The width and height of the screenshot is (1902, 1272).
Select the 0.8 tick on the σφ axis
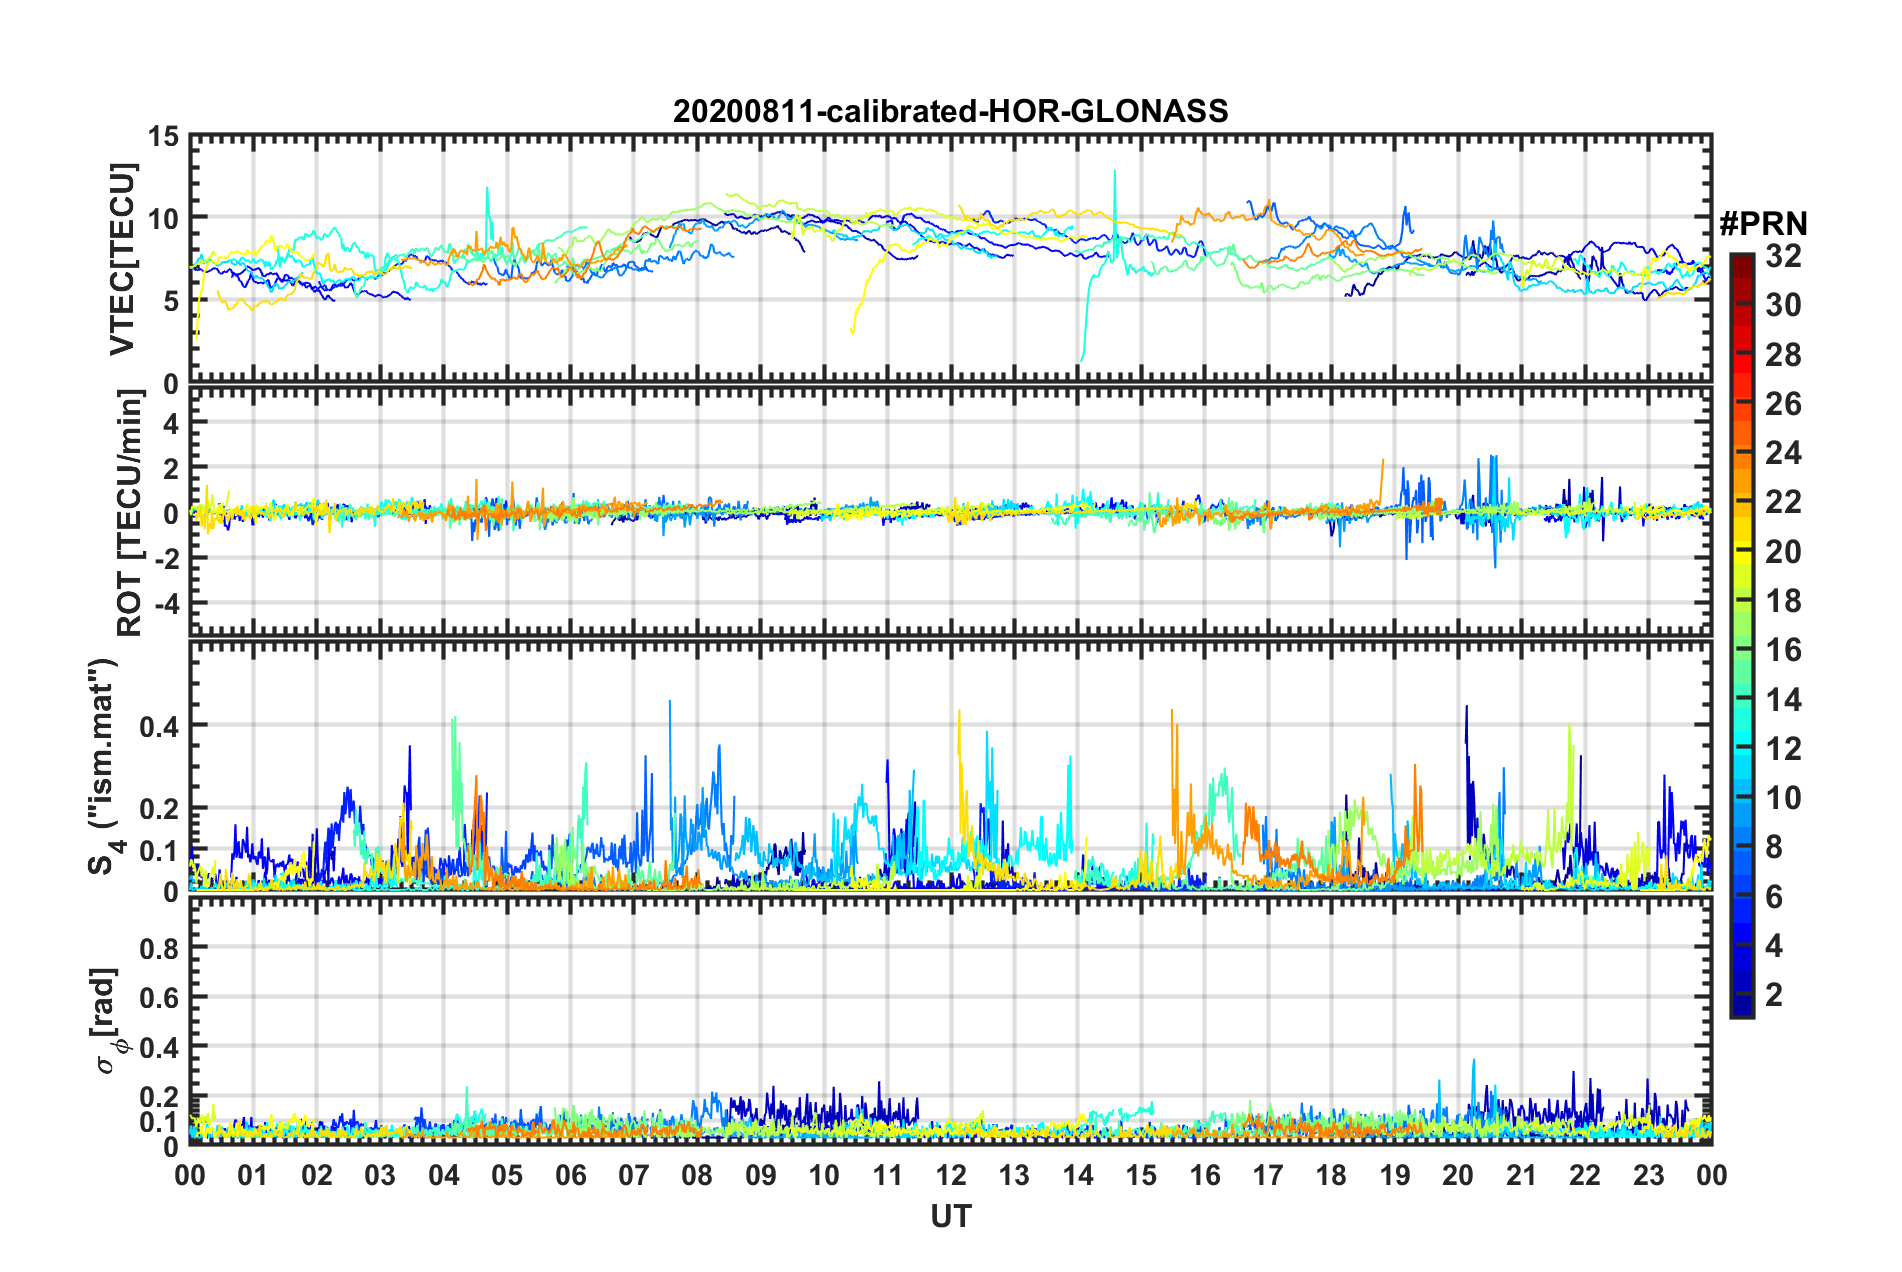pyautogui.click(x=160, y=947)
